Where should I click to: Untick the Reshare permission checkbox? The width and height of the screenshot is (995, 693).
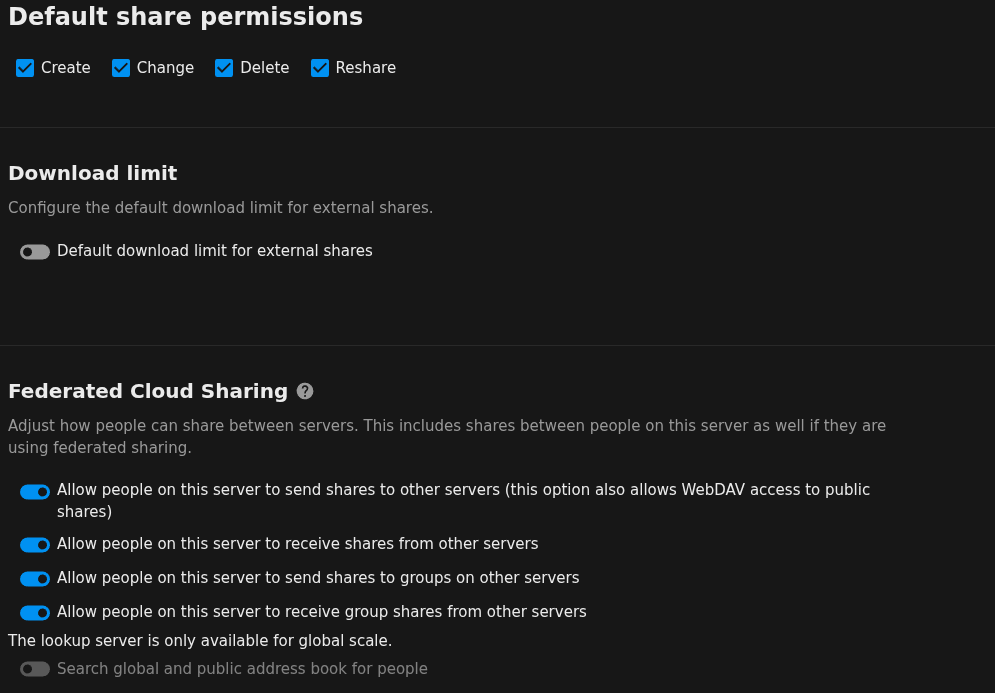point(320,68)
